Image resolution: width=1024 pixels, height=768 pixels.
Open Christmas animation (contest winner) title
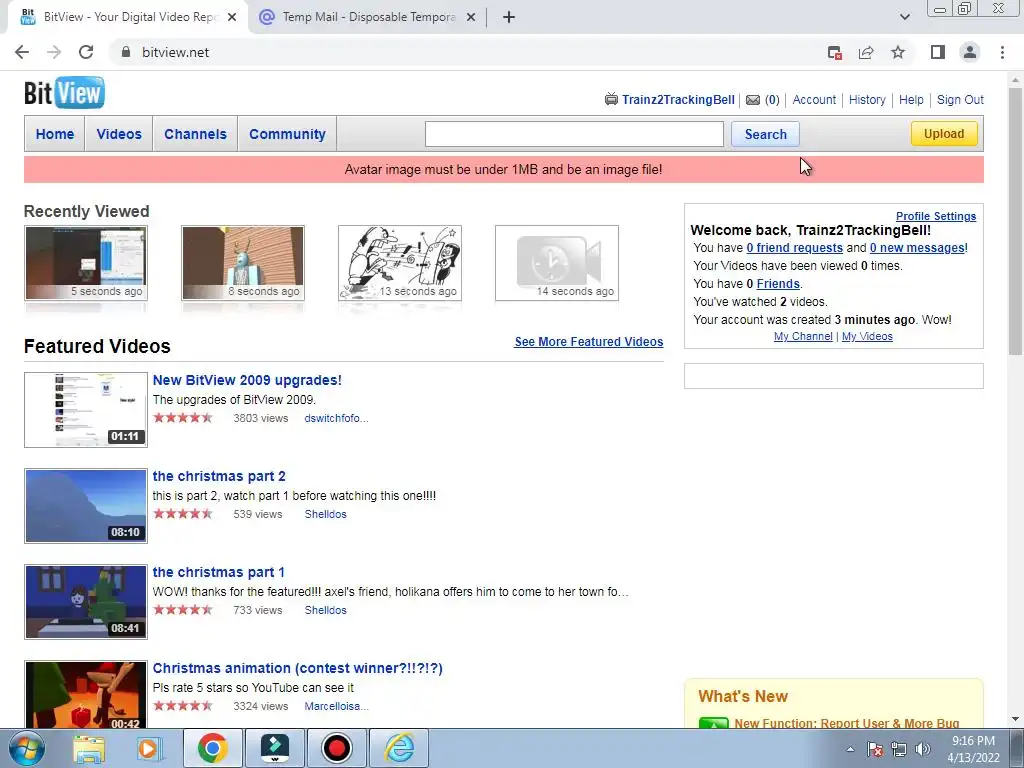tap(297, 668)
